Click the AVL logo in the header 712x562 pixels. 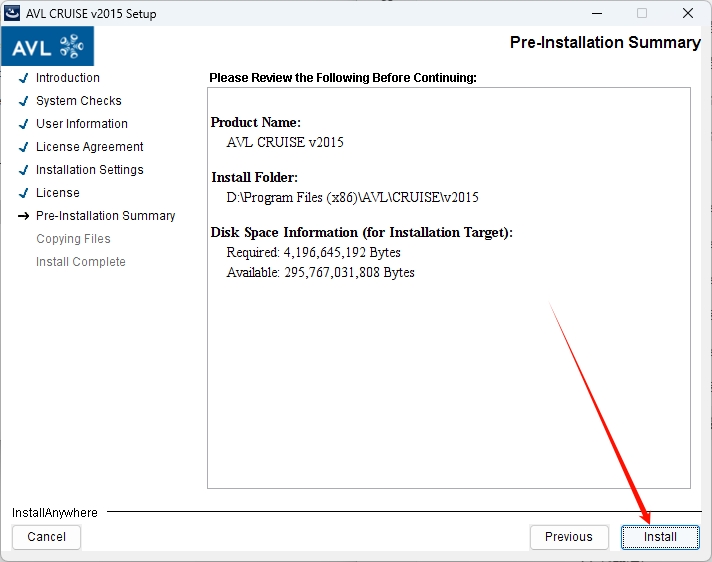coord(48,47)
